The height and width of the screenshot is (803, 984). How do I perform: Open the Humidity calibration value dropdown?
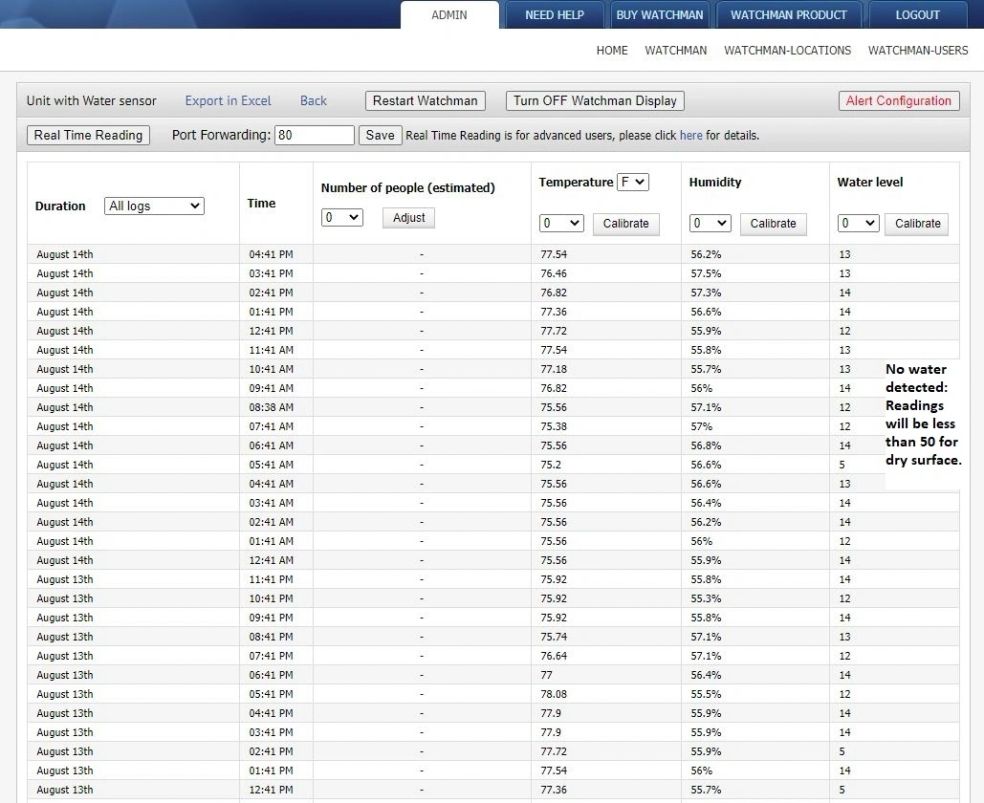tap(710, 223)
